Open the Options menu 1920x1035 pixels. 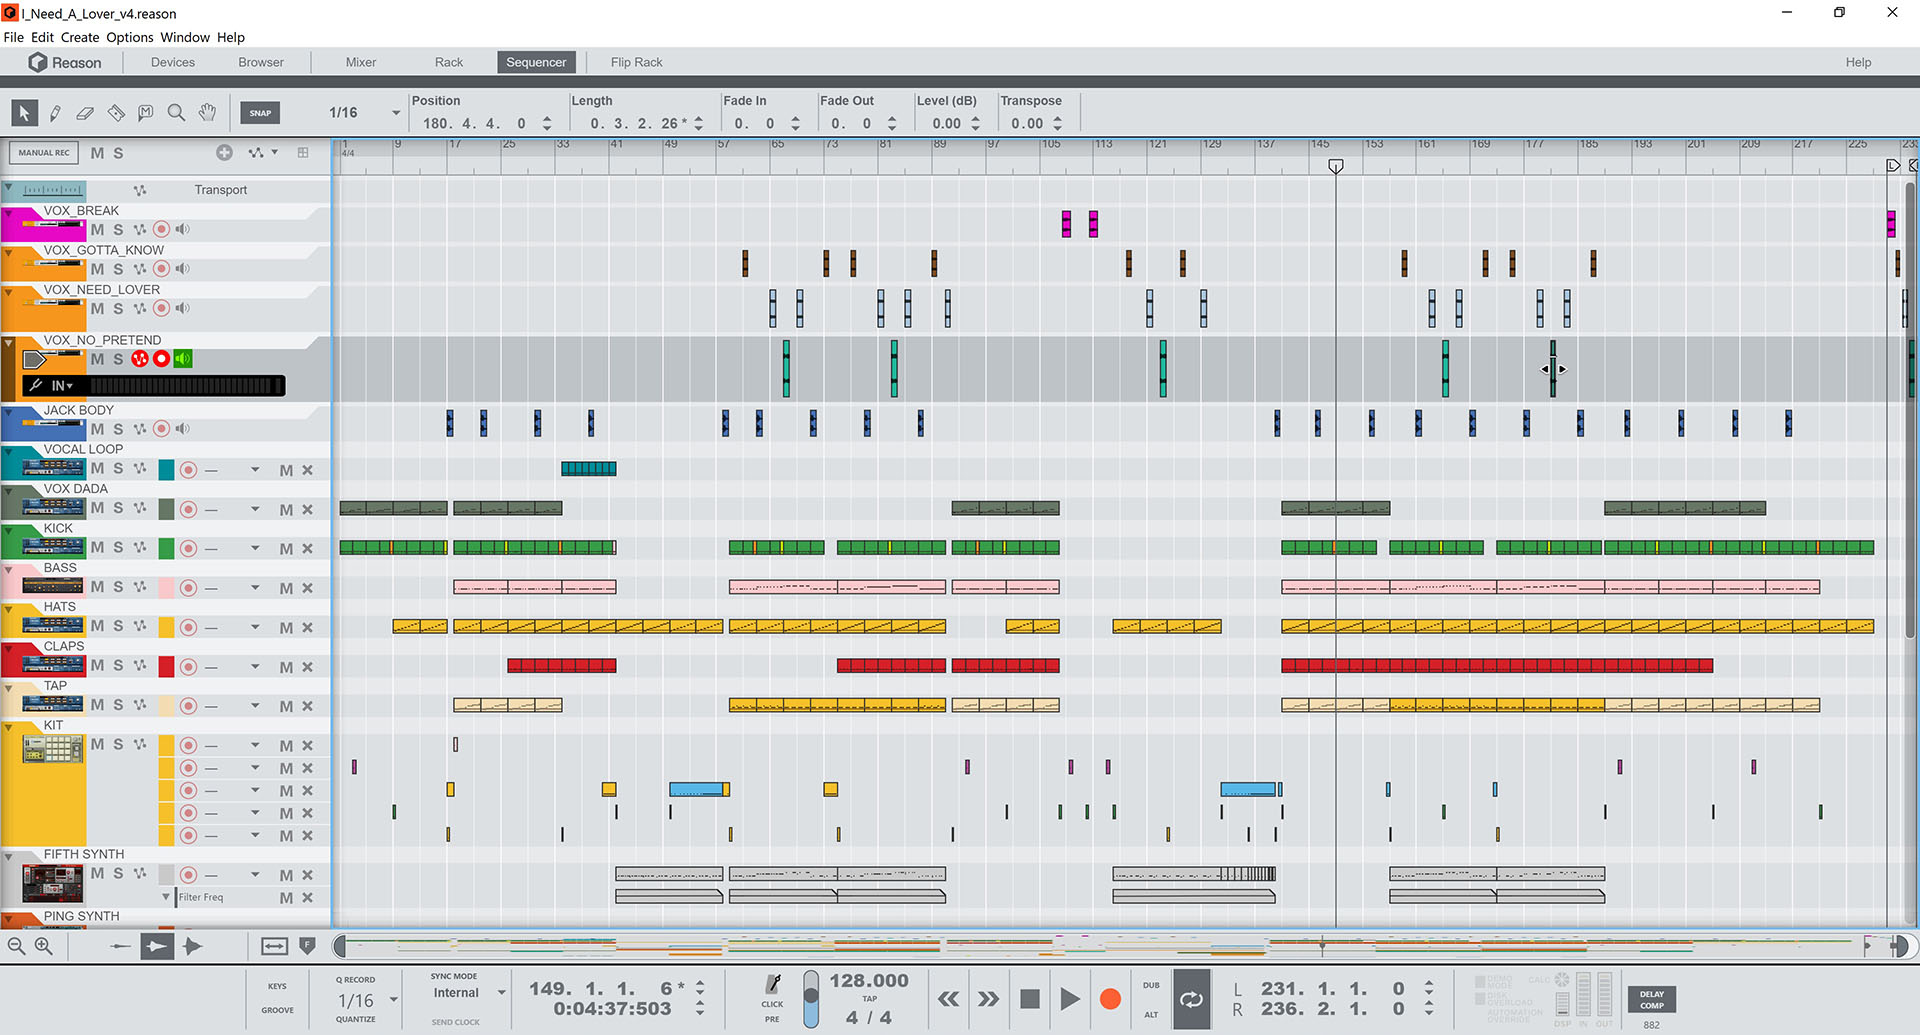(x=130, y=37)
